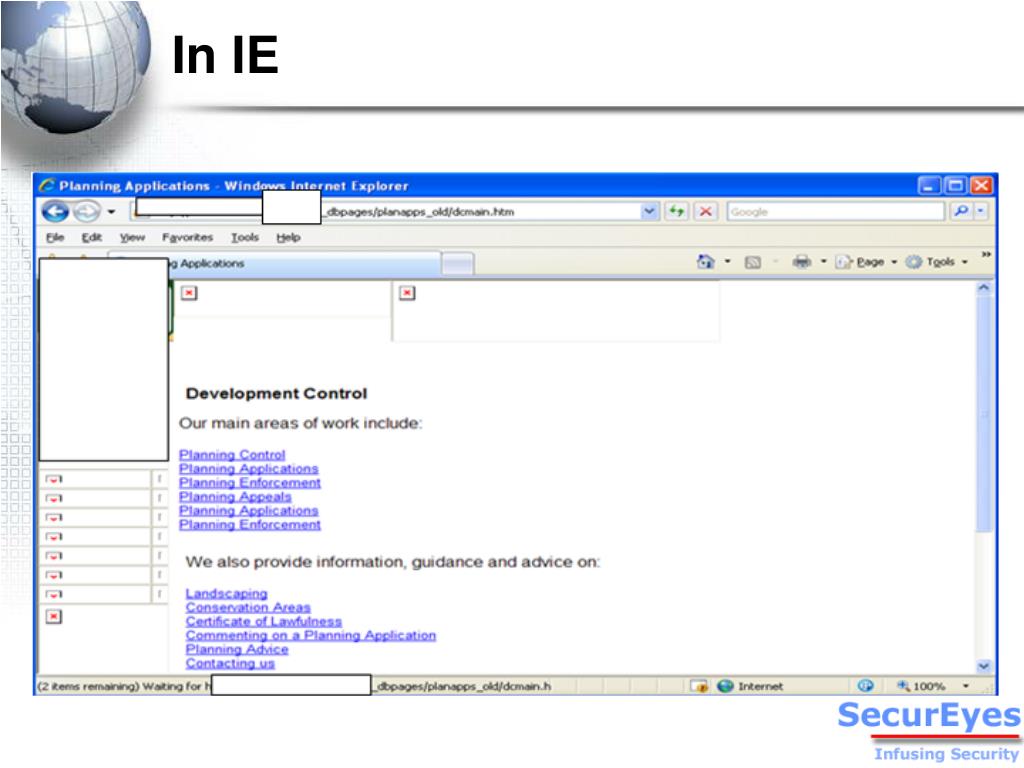Click the vertical scrollbar down arrow

click(984, 666)
